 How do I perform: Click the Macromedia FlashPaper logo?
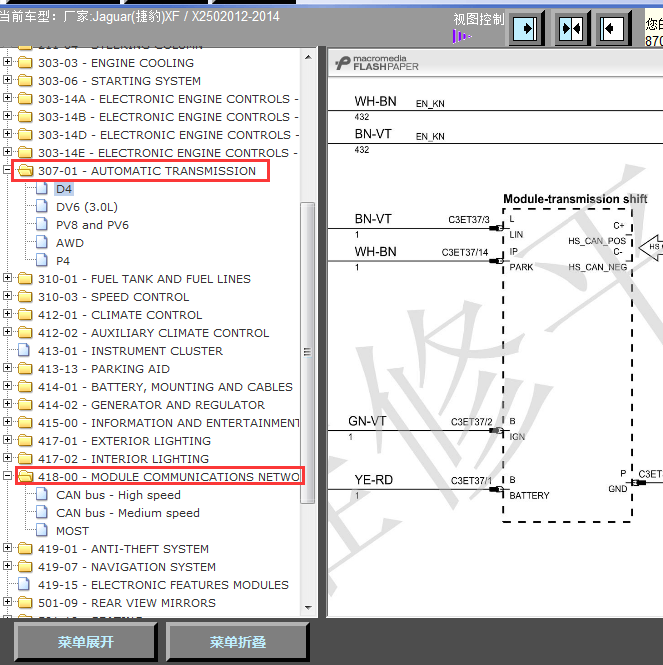click(x=377, y=63)
